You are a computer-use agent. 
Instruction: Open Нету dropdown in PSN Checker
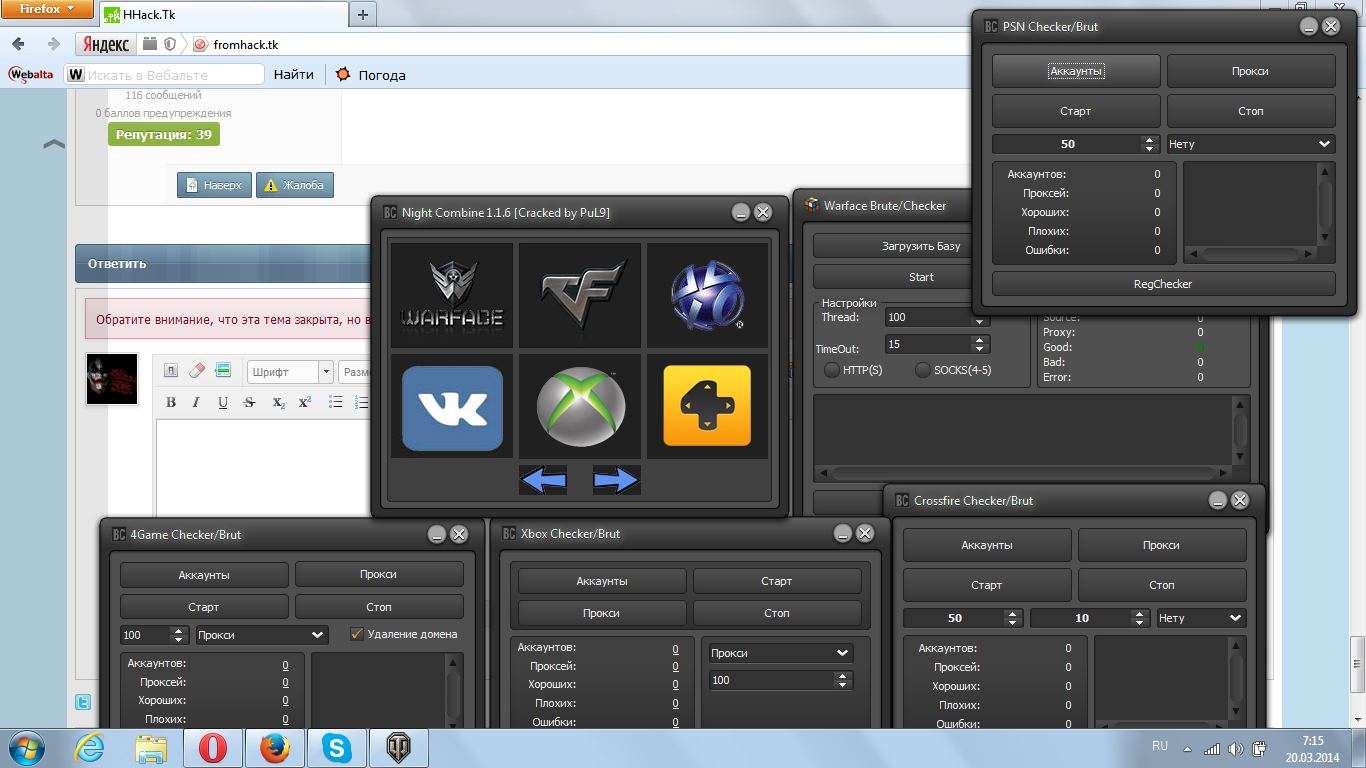coord(1251,144)
